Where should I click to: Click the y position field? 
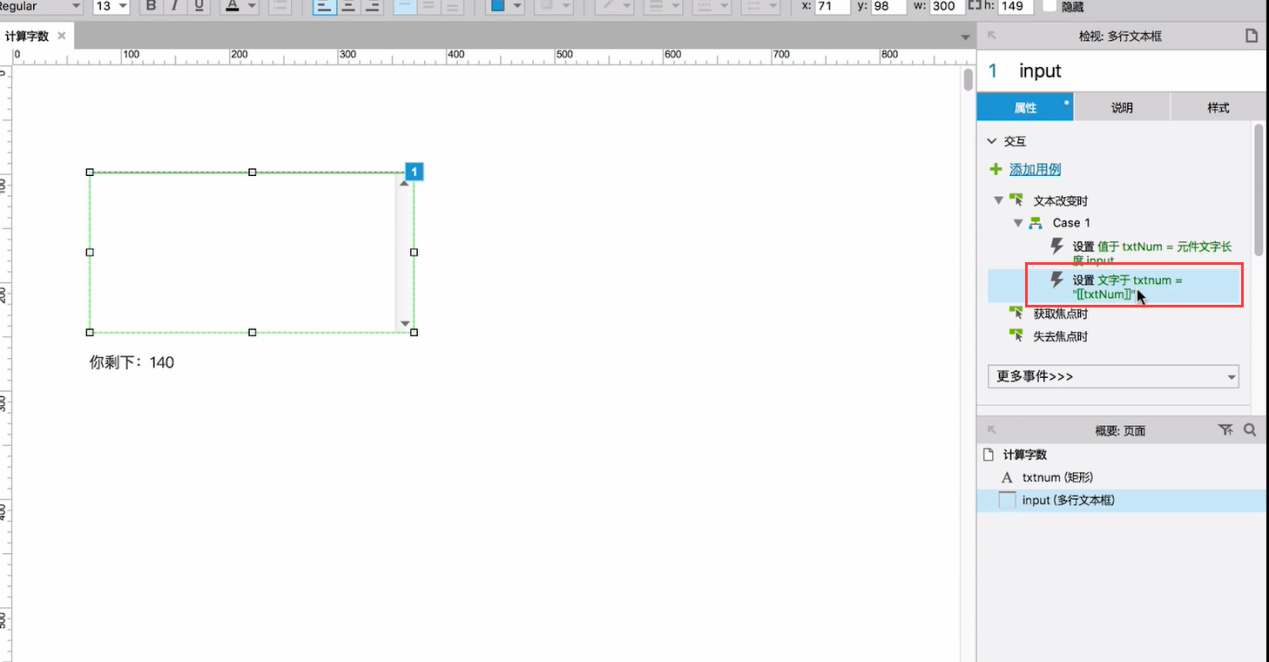[889, 6]
